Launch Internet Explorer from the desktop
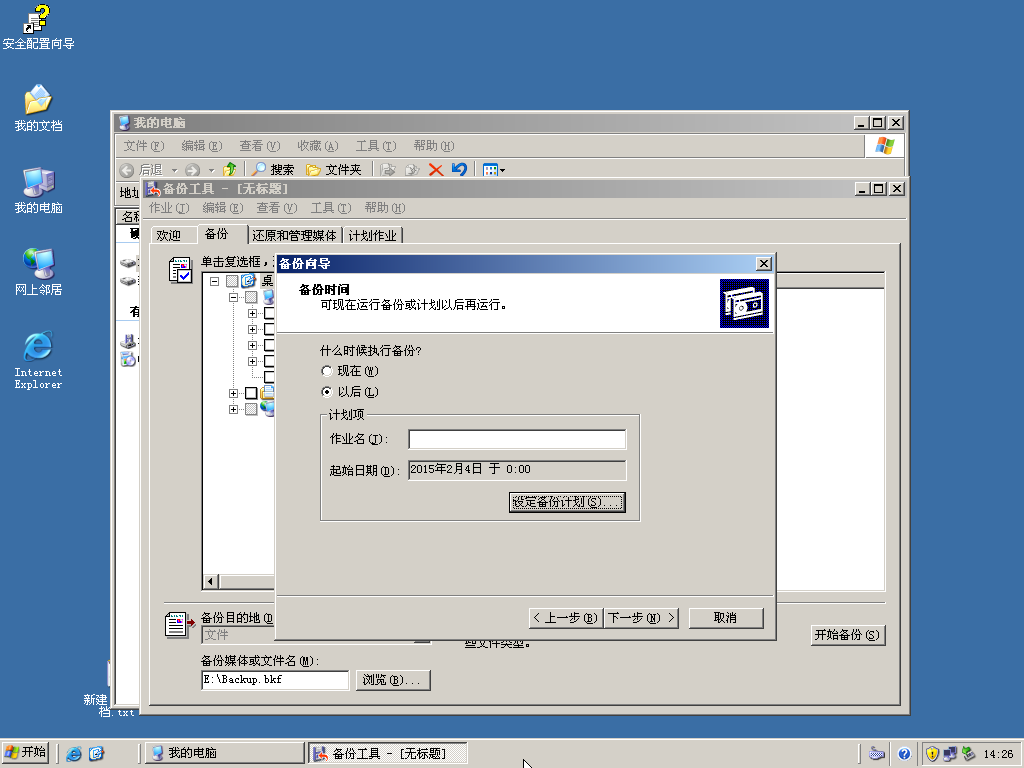 [38, 360]
